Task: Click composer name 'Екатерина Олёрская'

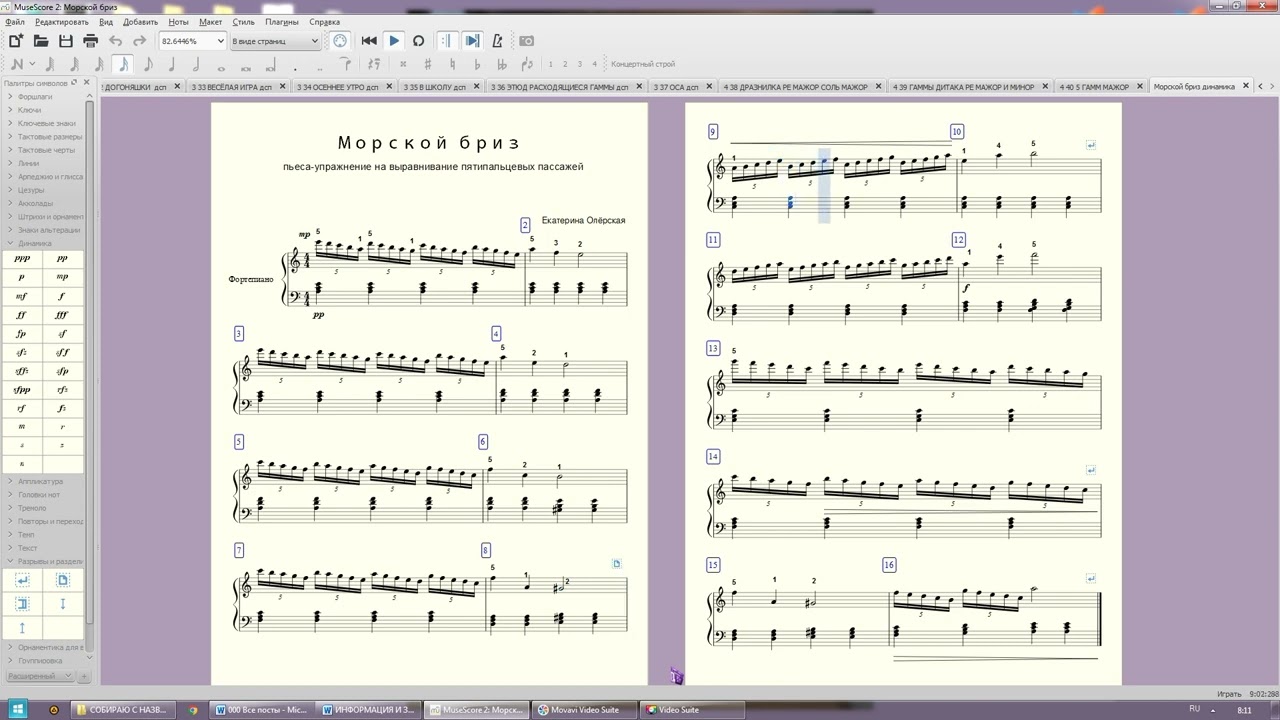Action: [x=583, y=220]
